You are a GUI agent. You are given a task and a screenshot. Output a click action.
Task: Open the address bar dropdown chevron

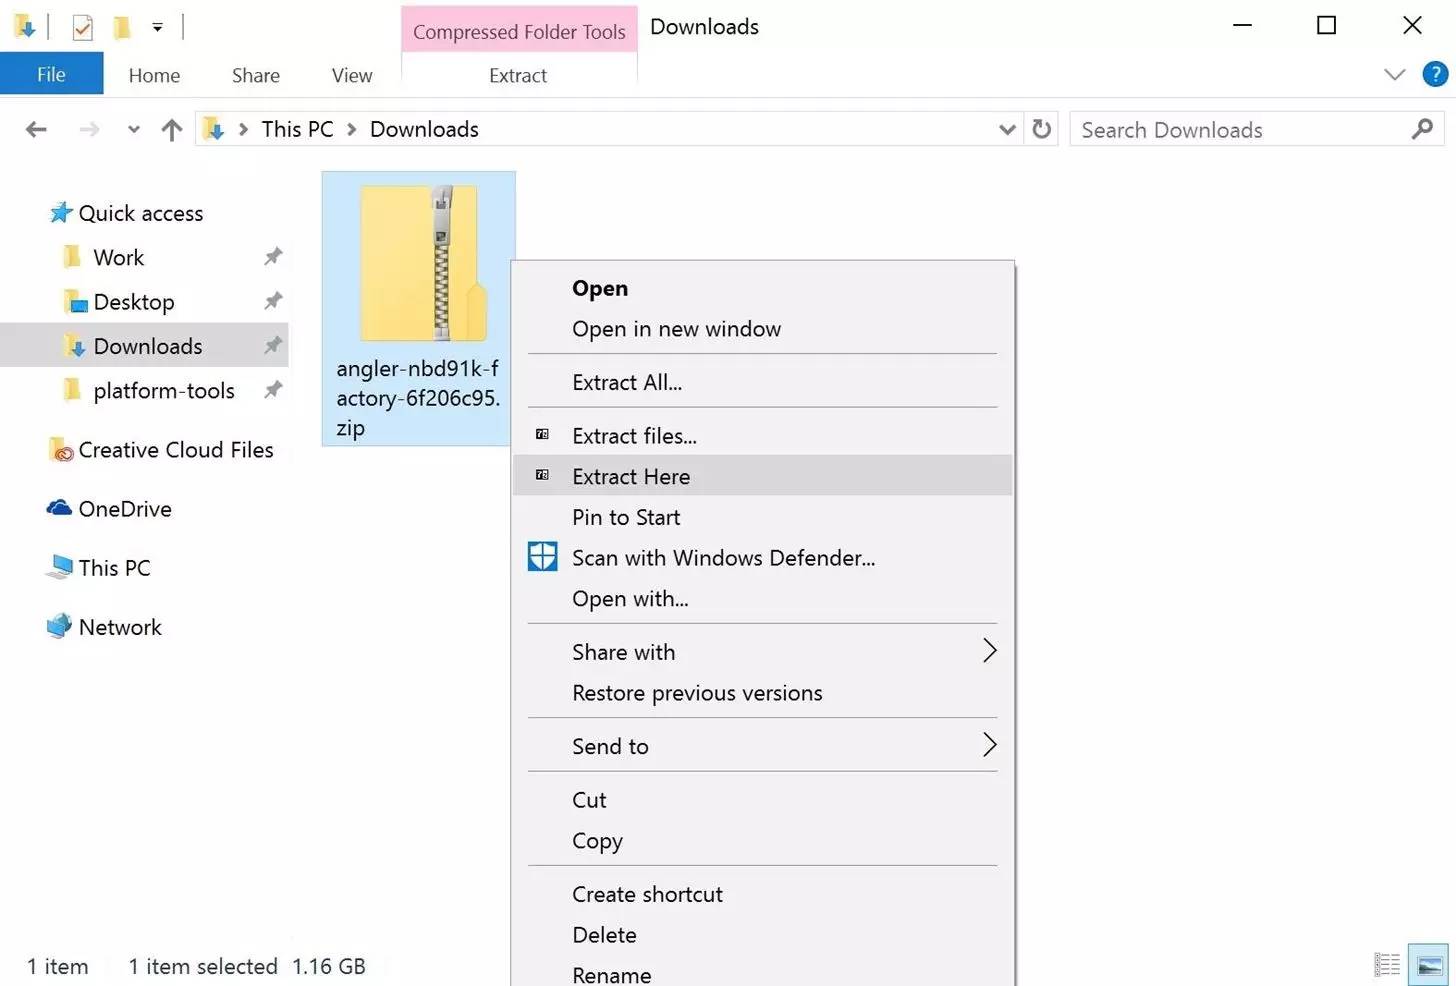(1007, 129)
